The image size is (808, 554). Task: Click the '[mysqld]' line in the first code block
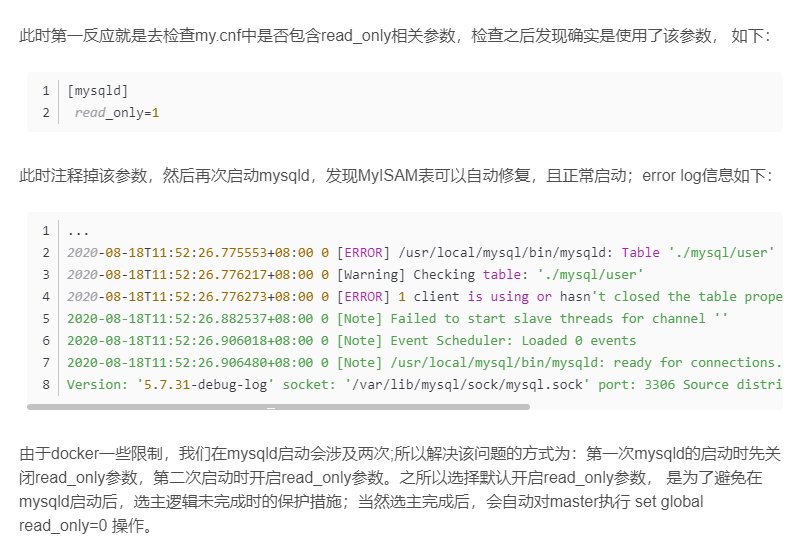click(x=97, y=91)
